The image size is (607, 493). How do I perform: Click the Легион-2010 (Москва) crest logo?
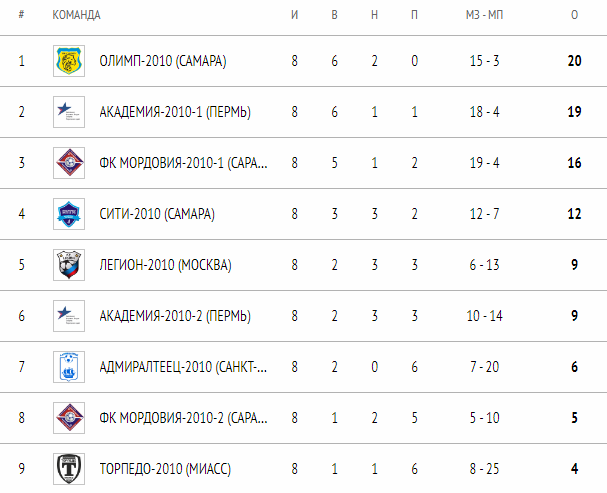point(69,265)
